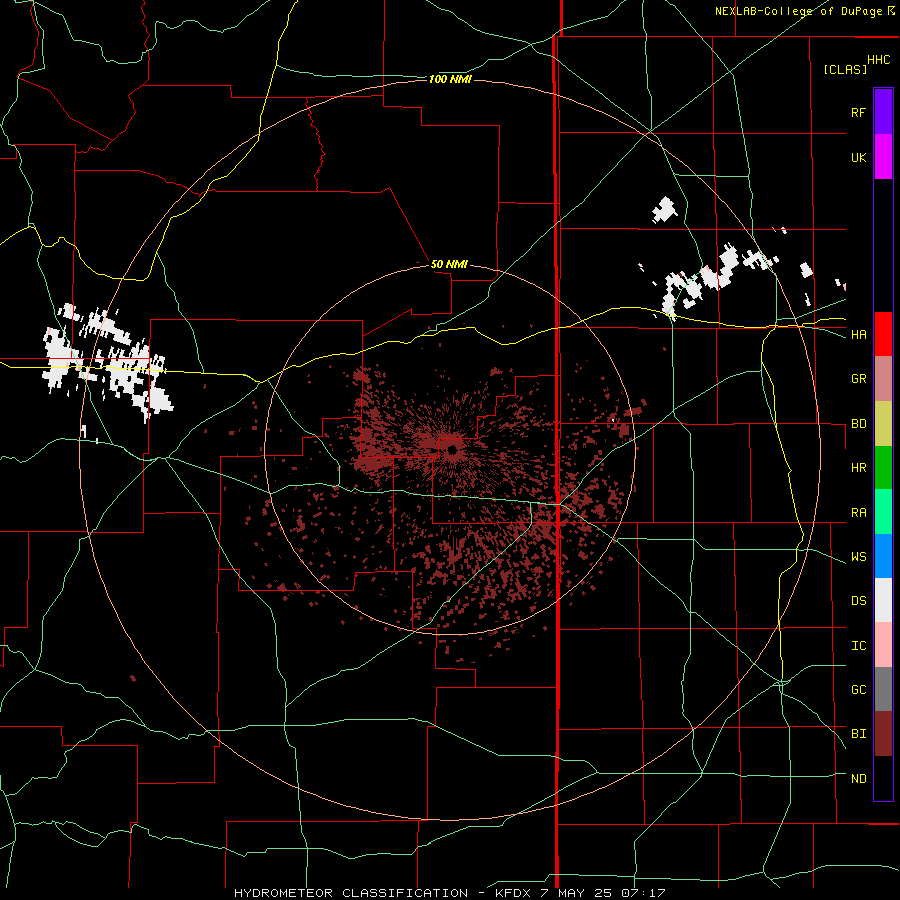
Task: Click the 100 NMI range ring label
Action: click(450, 79)
